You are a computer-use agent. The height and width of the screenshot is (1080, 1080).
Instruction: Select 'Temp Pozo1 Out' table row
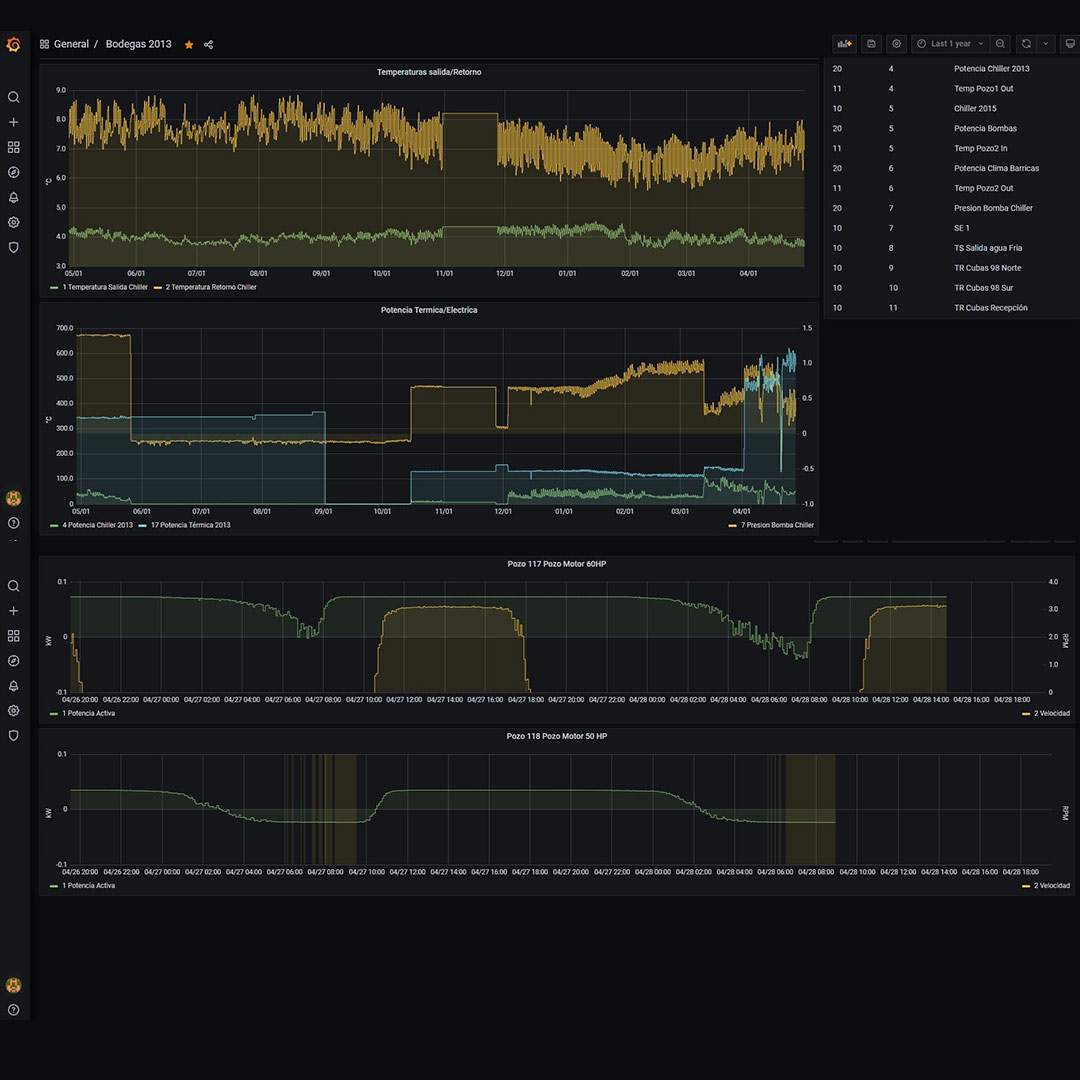point(951,89)
